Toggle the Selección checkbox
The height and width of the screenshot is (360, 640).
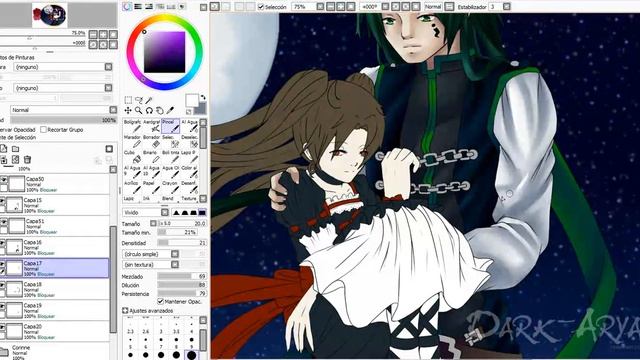point(261,7)
